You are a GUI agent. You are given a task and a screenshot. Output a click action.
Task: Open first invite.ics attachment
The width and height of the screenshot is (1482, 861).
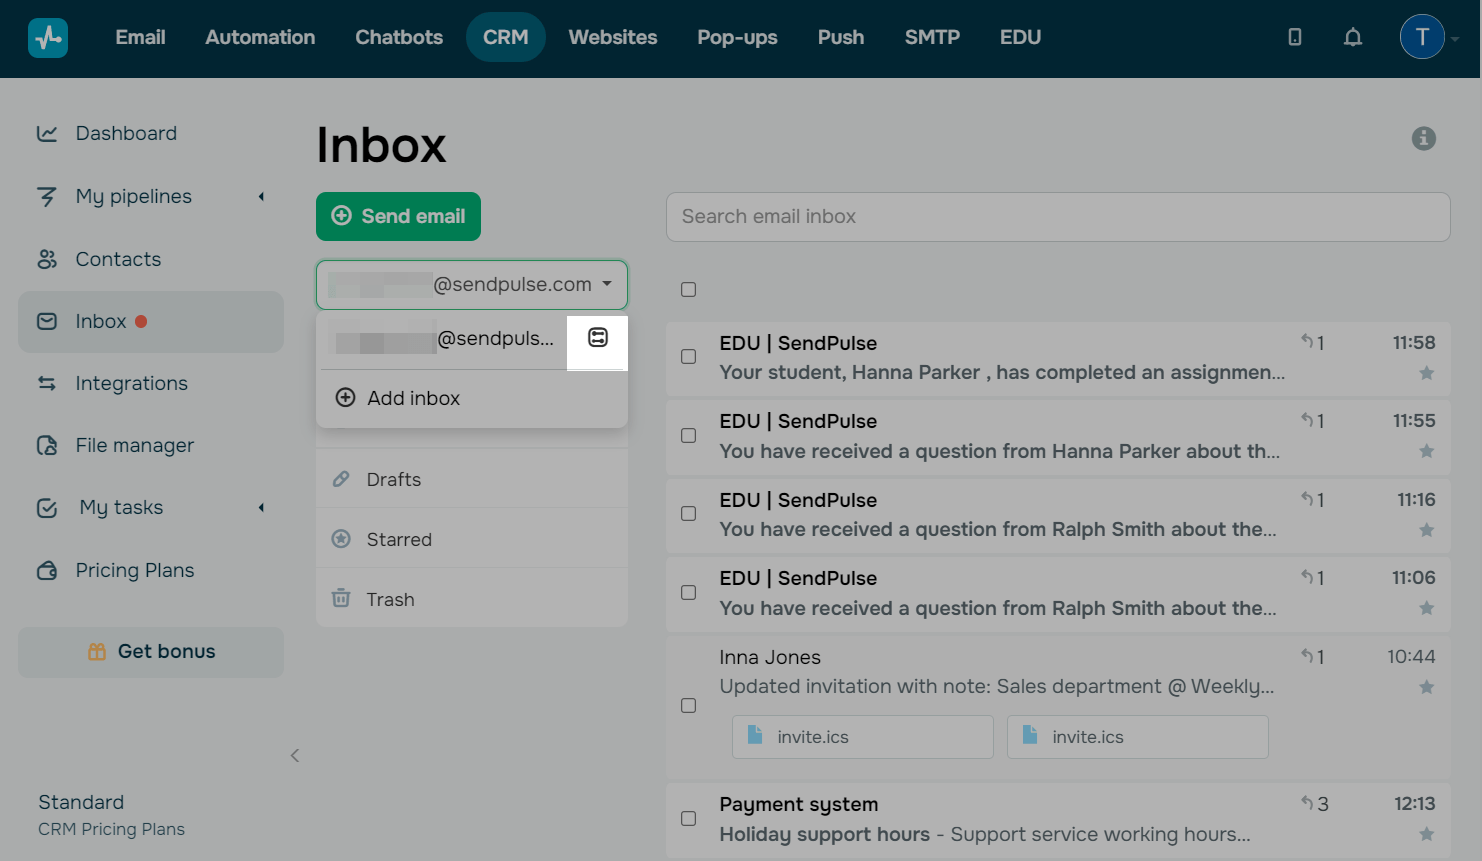(863, 737)
